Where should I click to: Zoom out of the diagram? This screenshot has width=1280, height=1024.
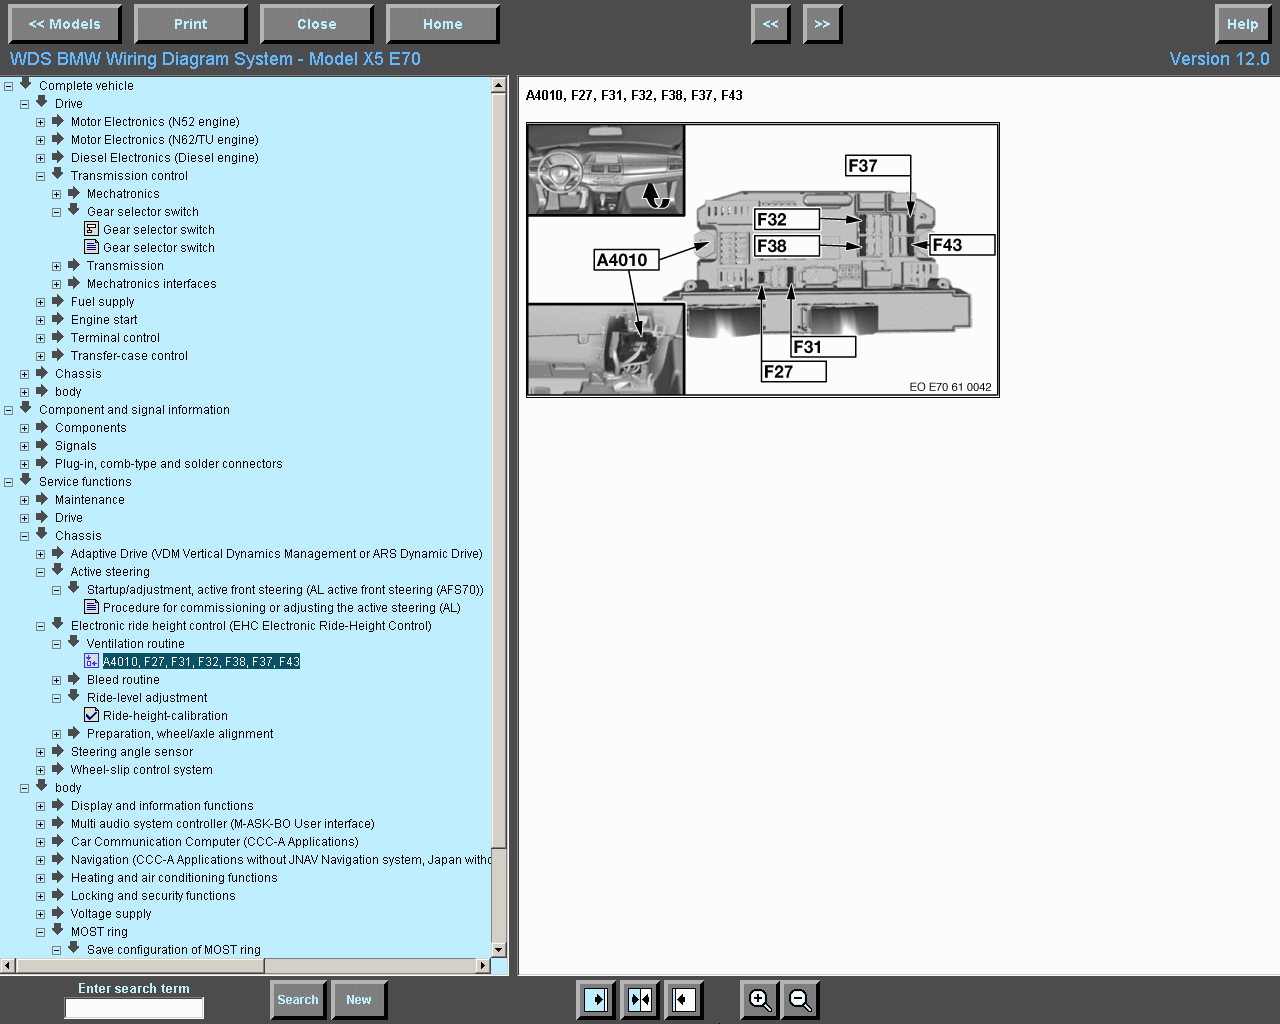pyautogui.click(x=800, y=999)
